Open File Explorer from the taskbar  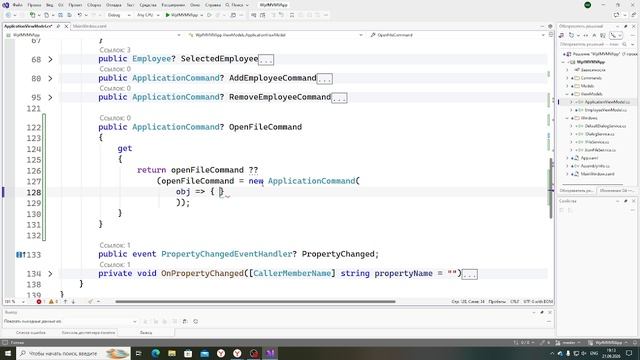click(x=172, y=353)
